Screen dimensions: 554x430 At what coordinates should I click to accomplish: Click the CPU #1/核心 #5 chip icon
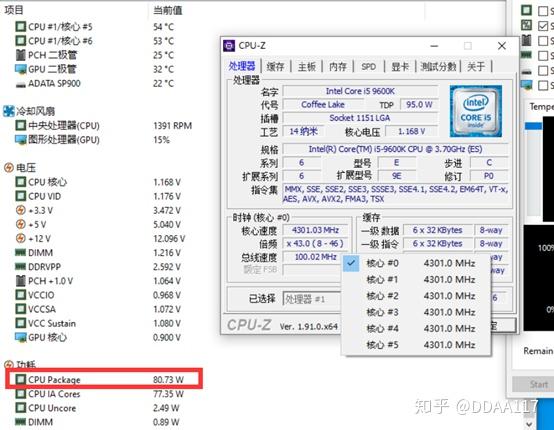(x=21, y=26)
